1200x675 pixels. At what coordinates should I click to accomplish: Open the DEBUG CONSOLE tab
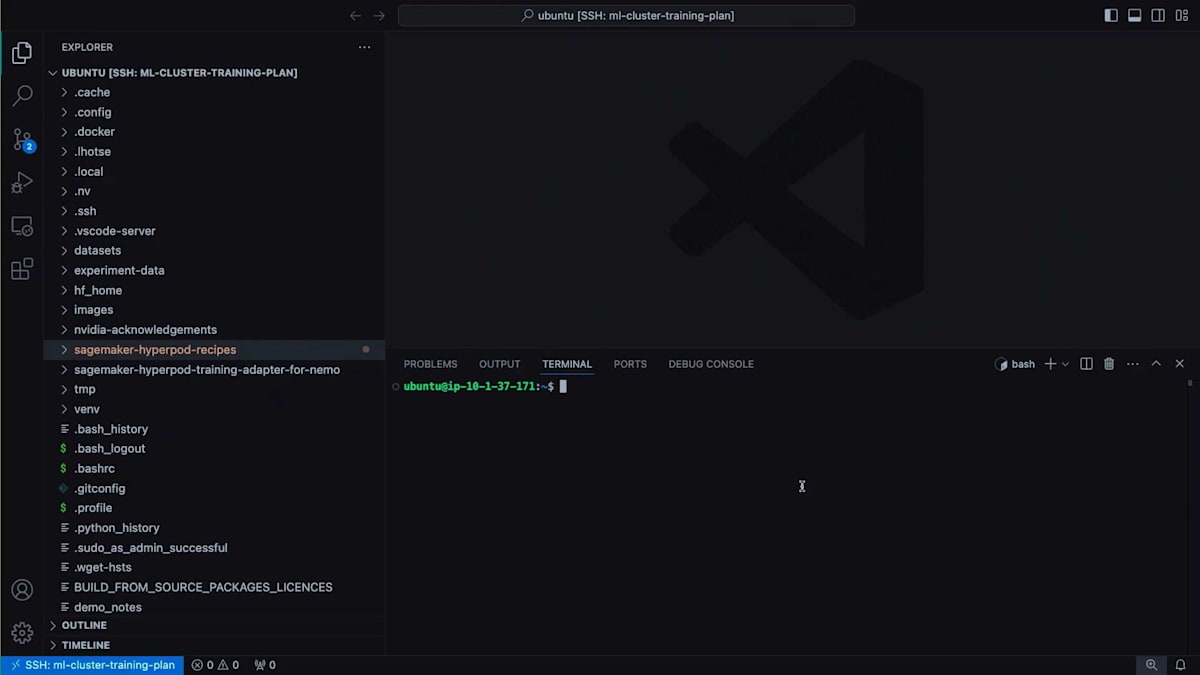point(711,364)
